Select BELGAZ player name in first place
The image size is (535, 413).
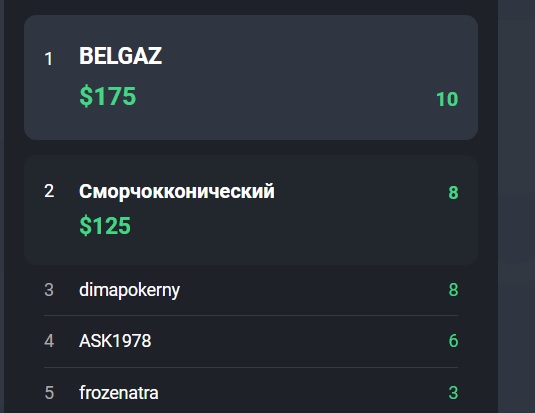[120, 56]
